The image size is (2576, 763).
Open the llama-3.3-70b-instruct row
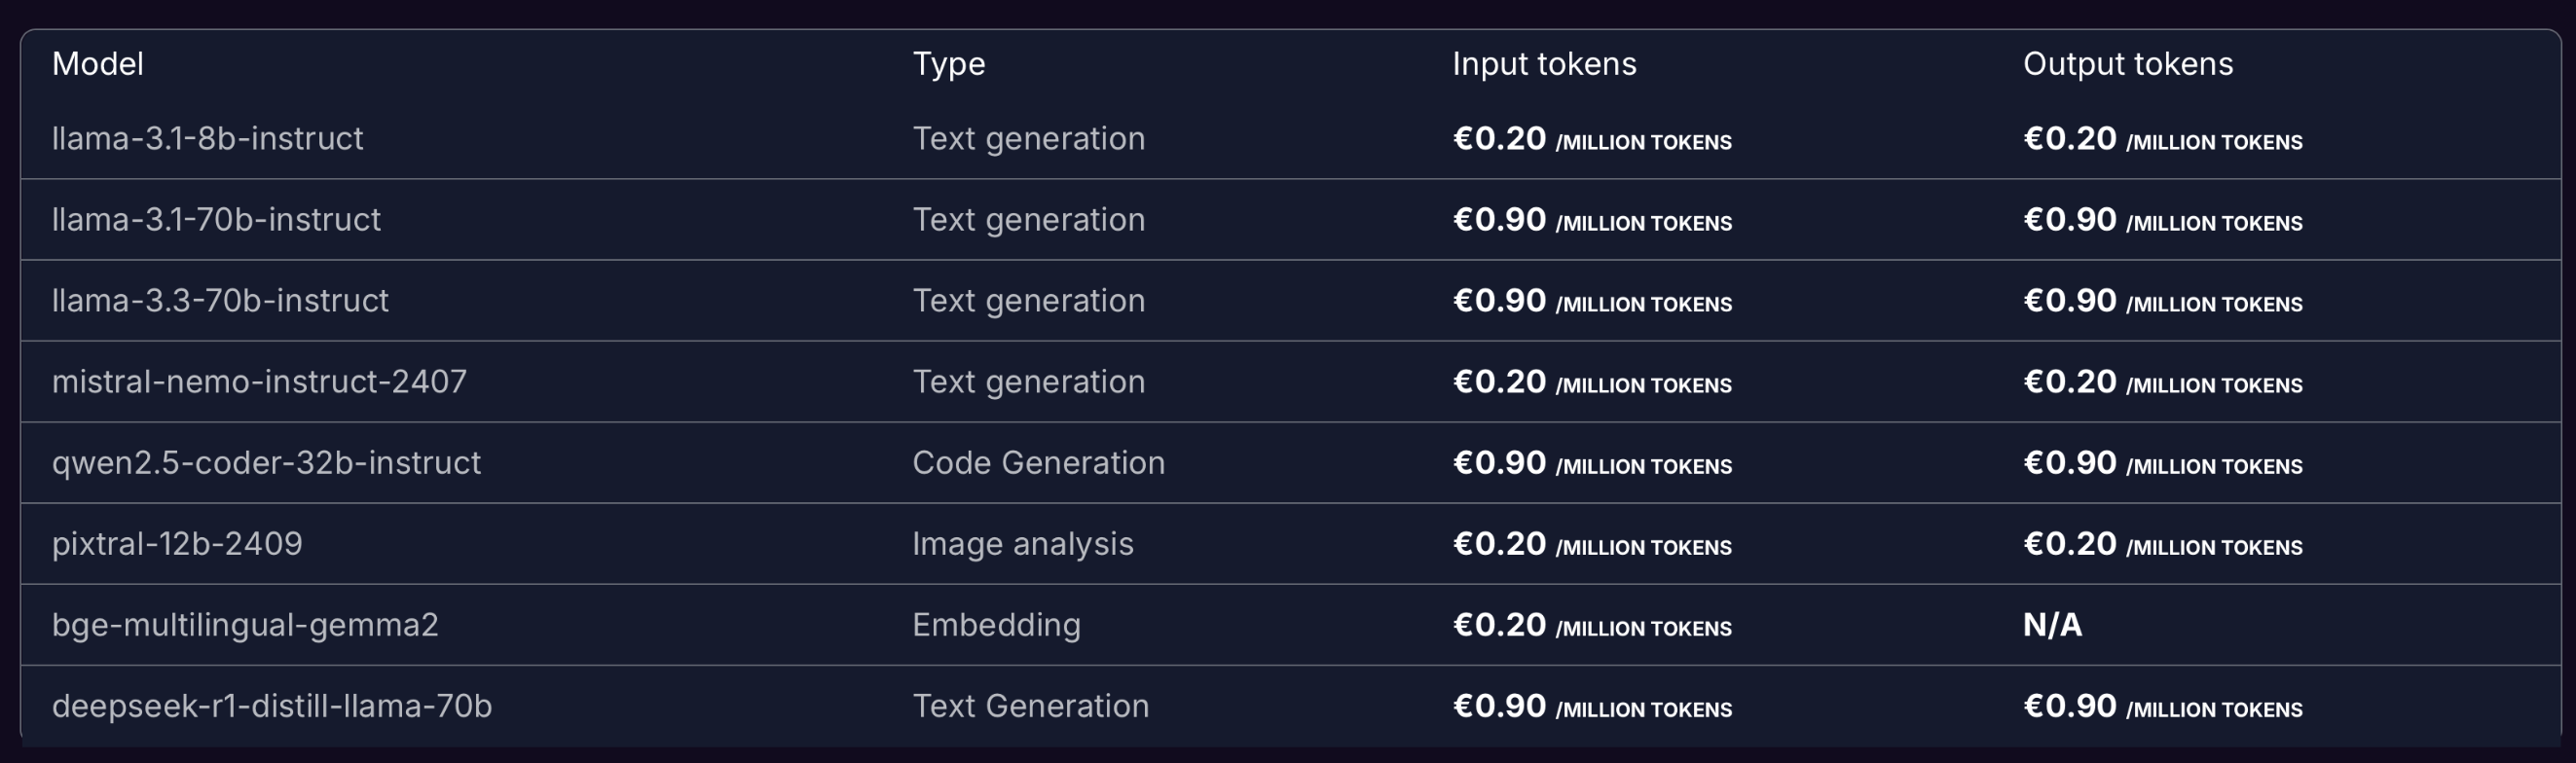pos(220,300)
